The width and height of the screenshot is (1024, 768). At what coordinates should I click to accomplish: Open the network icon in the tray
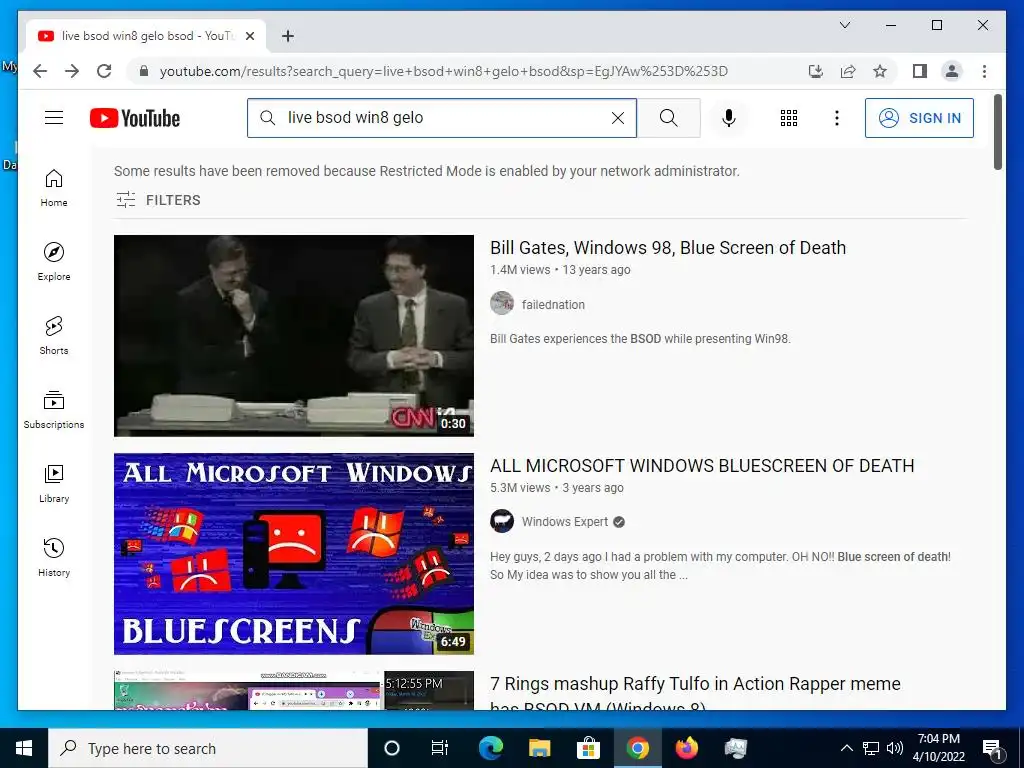pos(871,748)
